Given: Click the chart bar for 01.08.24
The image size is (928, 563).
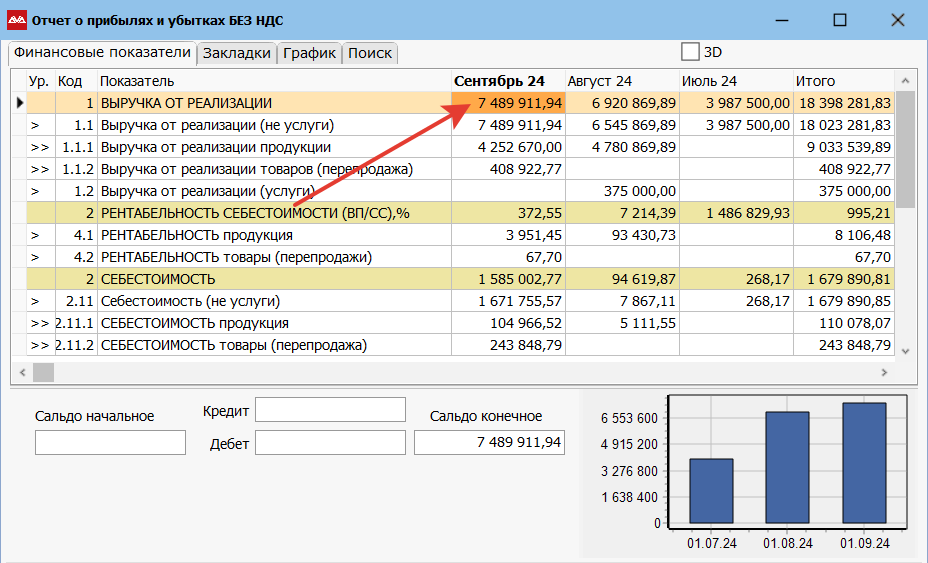Looking at the screenshot, I should [787, 468].
